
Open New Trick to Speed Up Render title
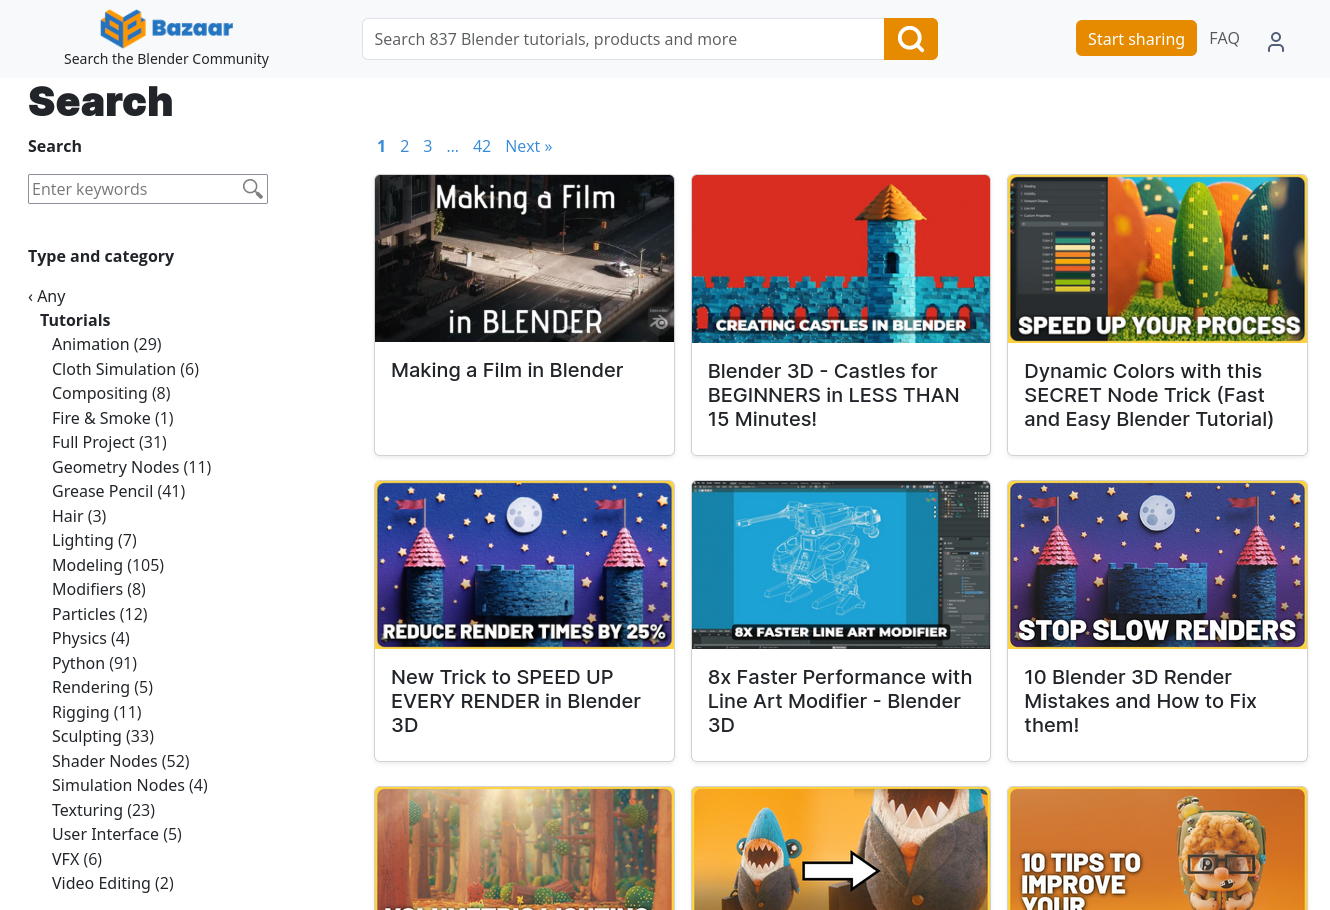(516, 701)
